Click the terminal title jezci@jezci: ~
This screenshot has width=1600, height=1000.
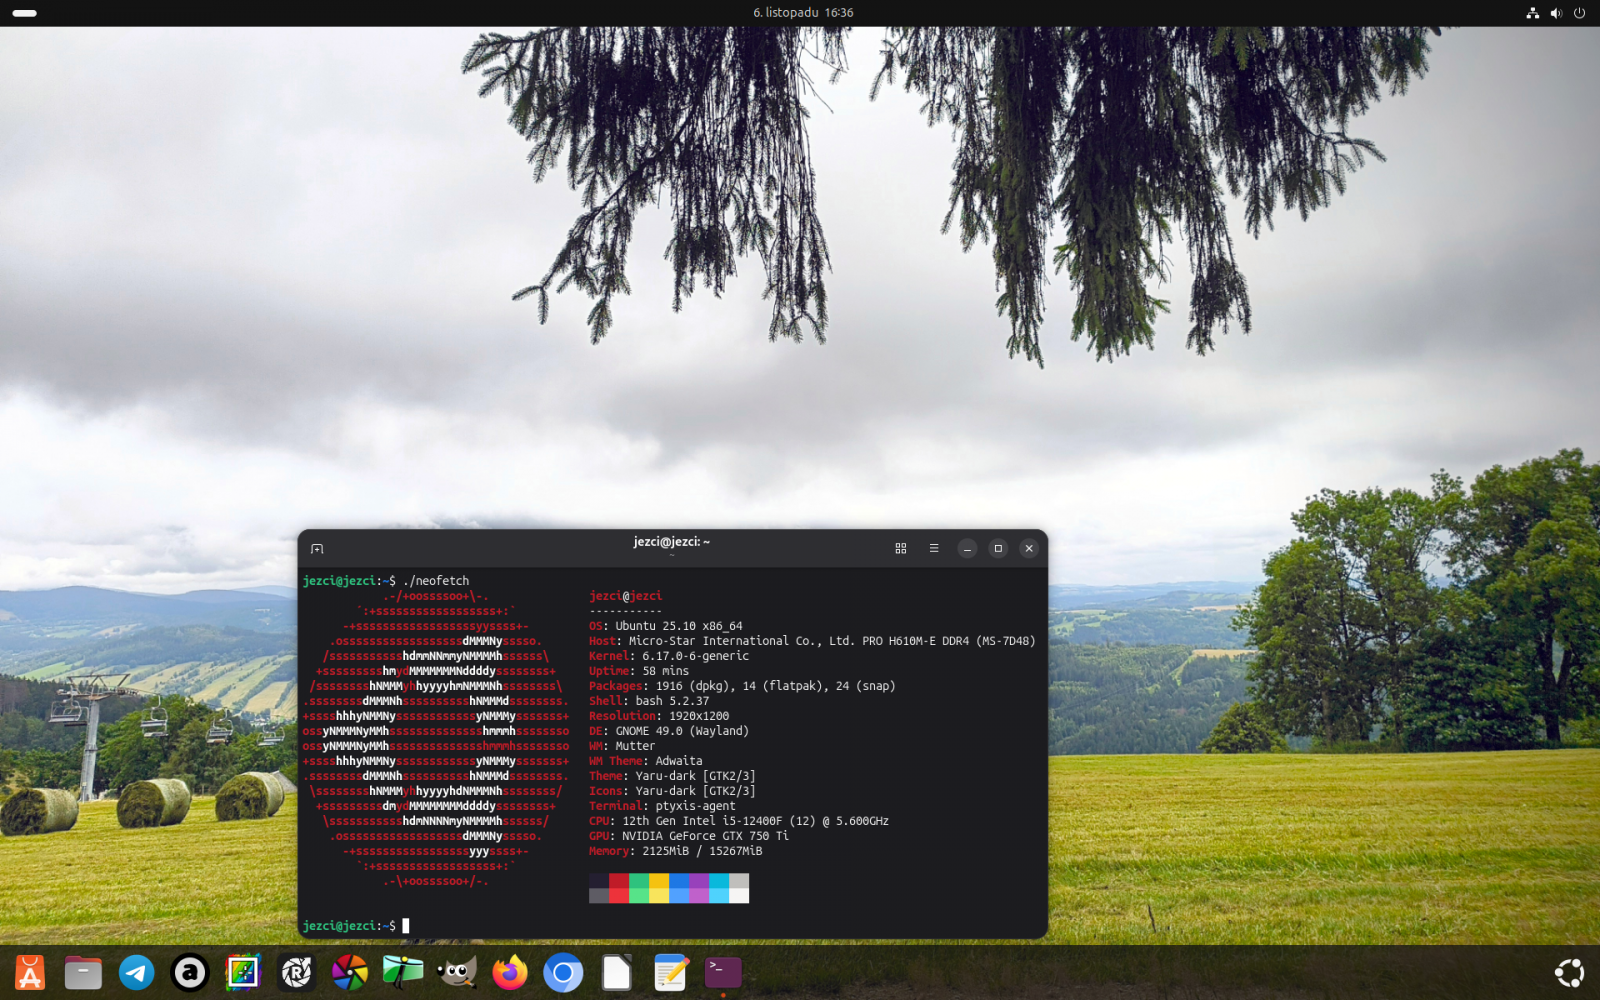[x=672, y=542]
